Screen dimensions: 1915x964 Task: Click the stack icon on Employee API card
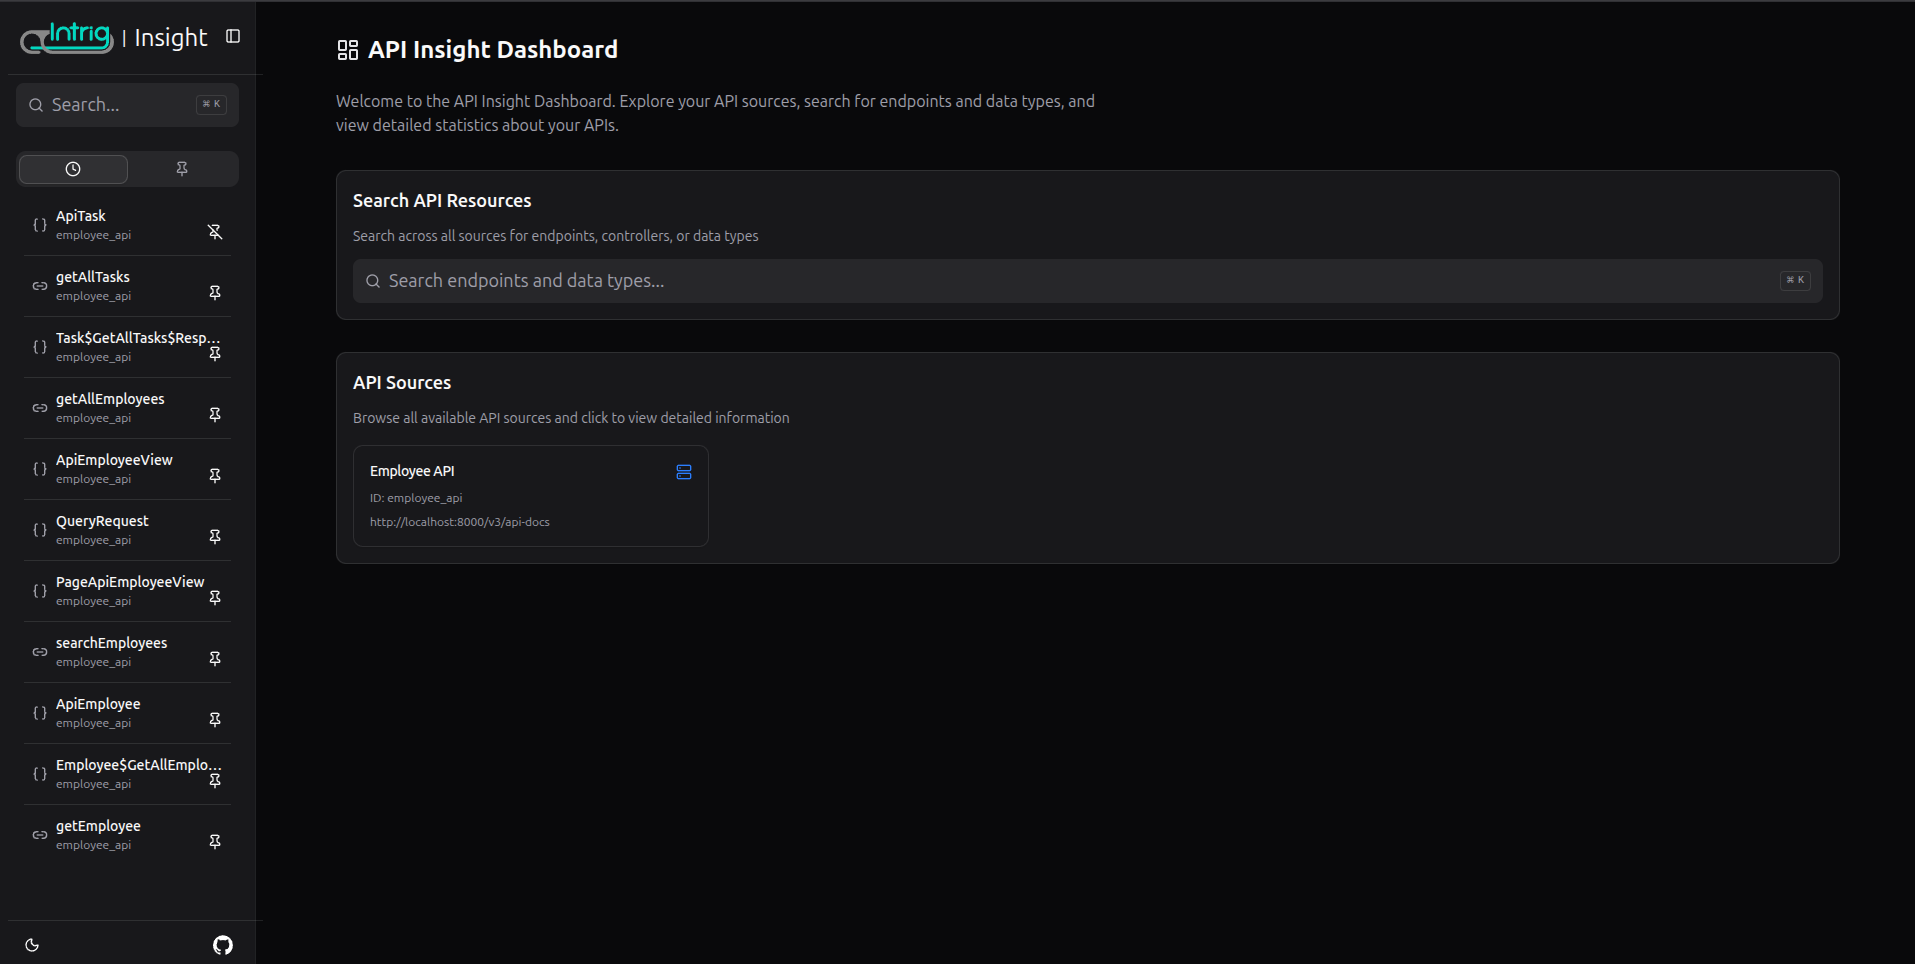pyautogui.click(x=684, y=472)
